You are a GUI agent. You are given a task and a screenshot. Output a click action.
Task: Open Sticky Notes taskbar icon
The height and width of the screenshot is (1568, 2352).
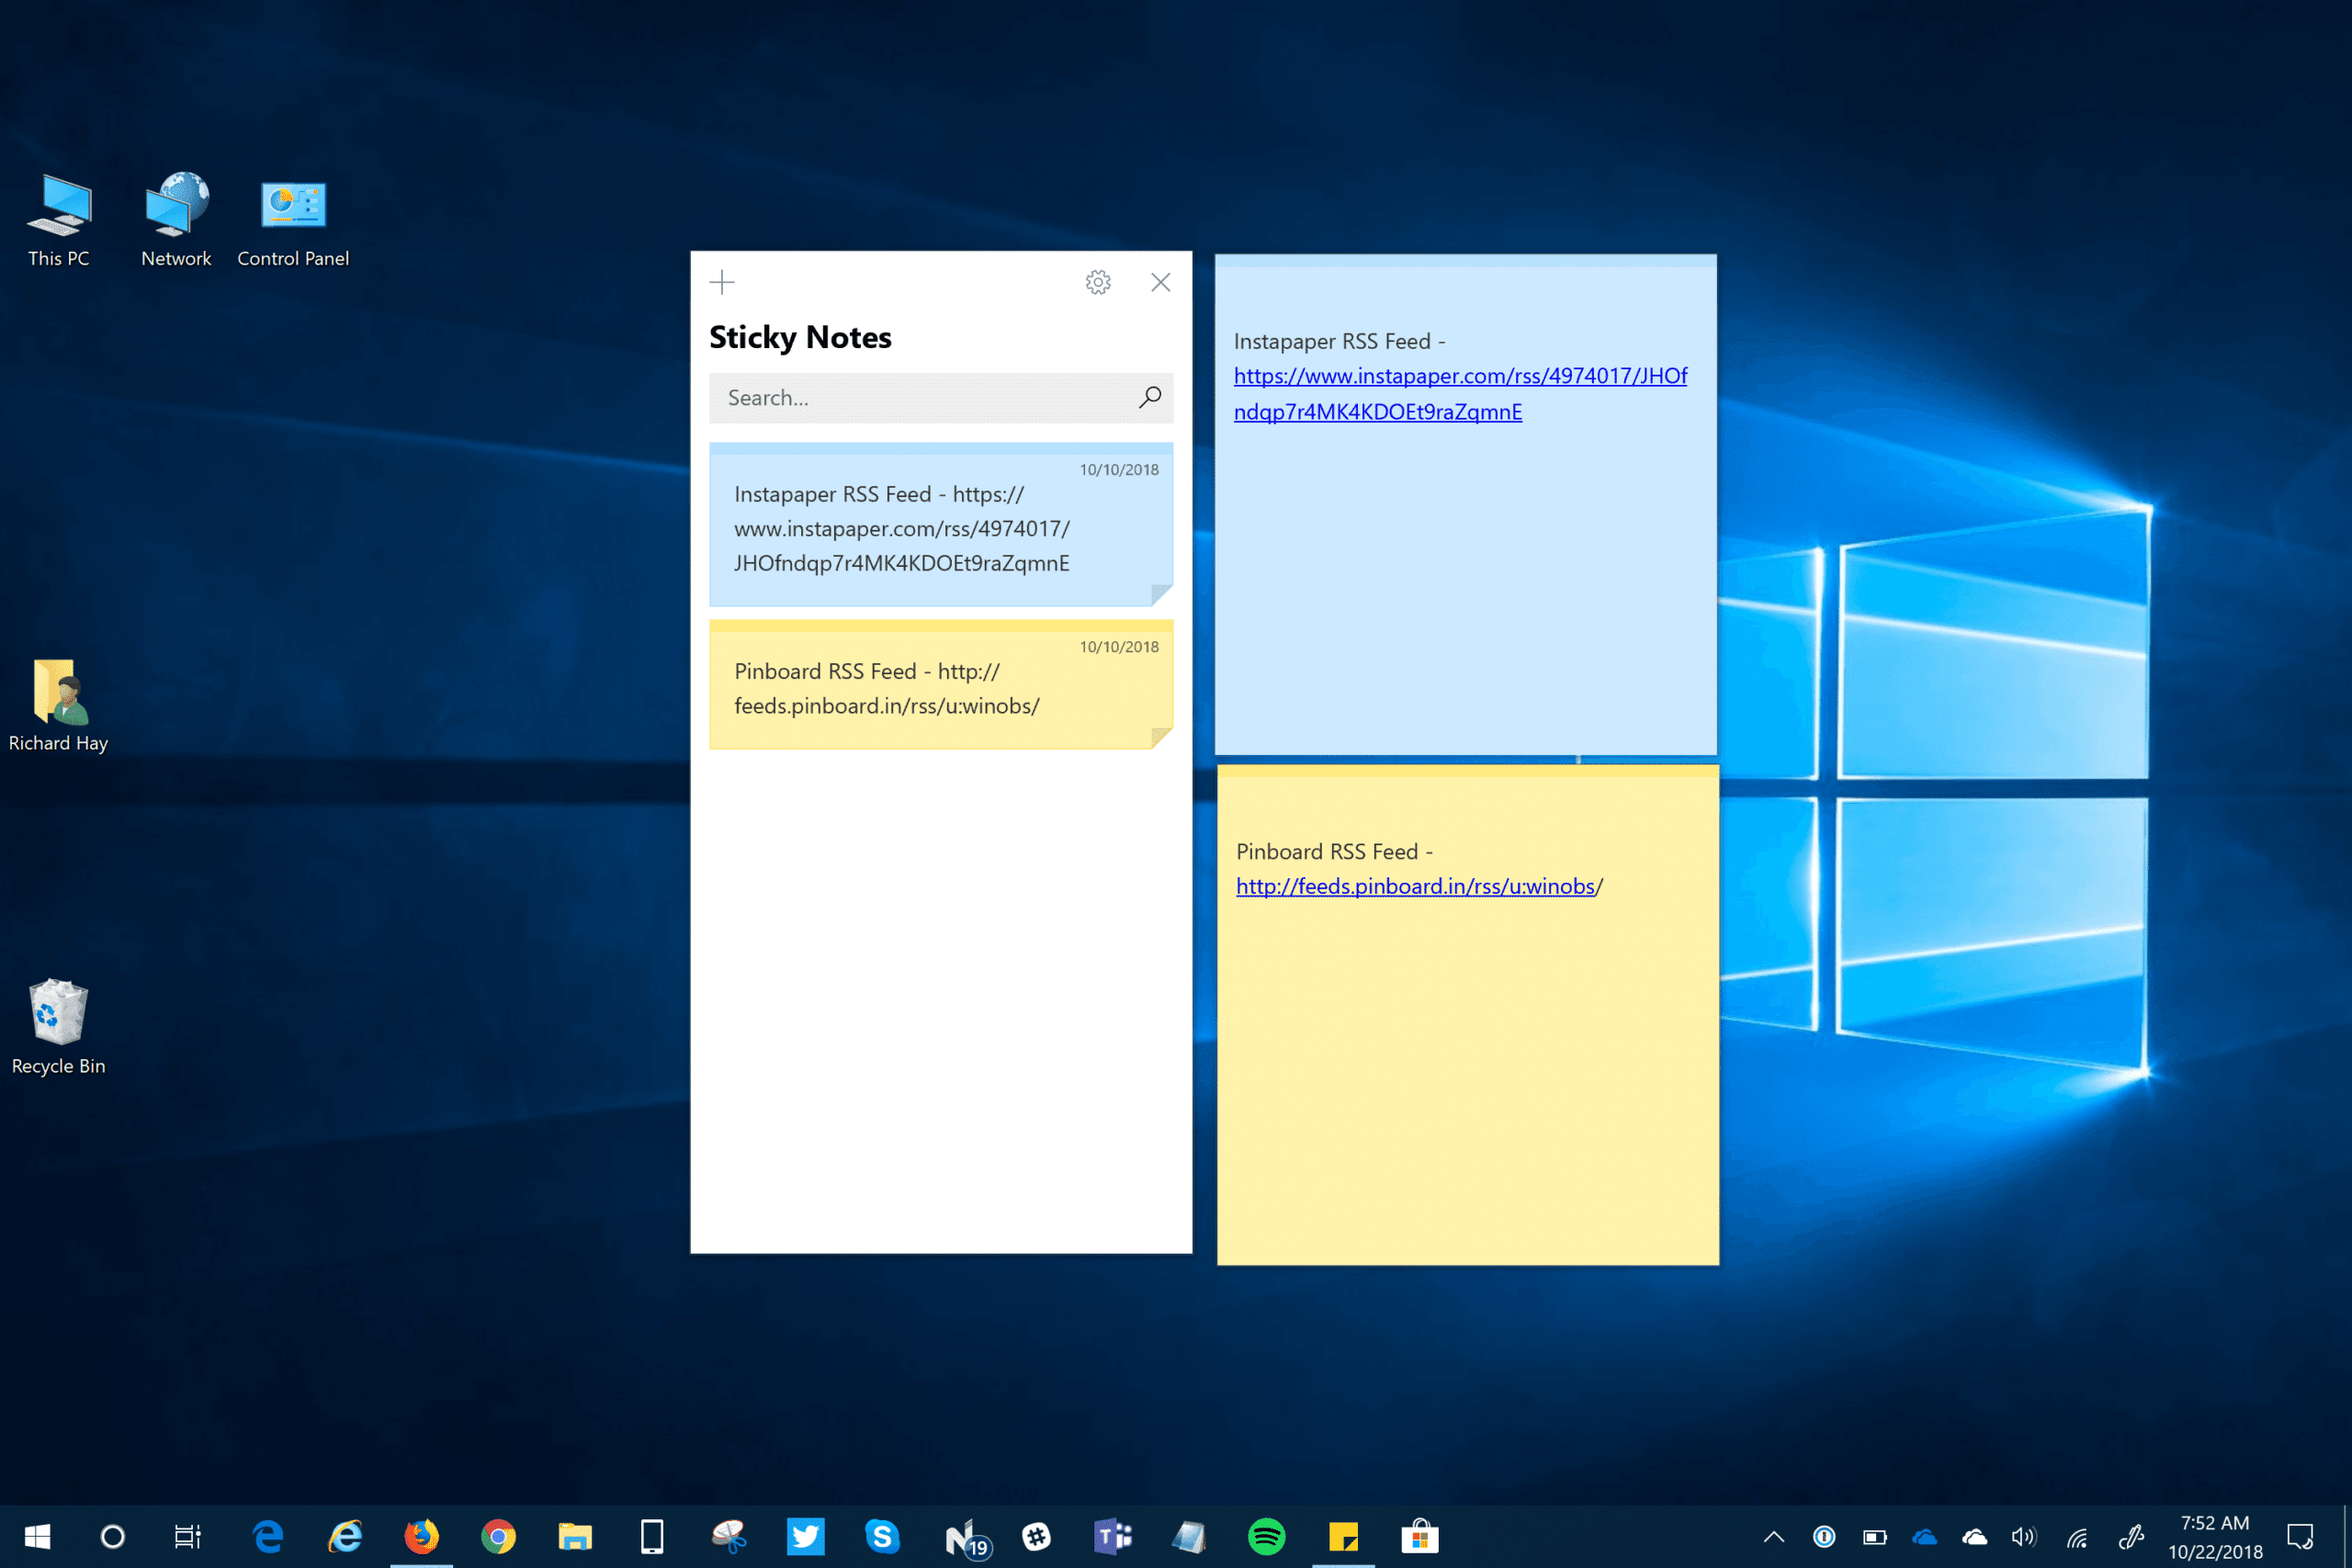click(1343, 1537)
